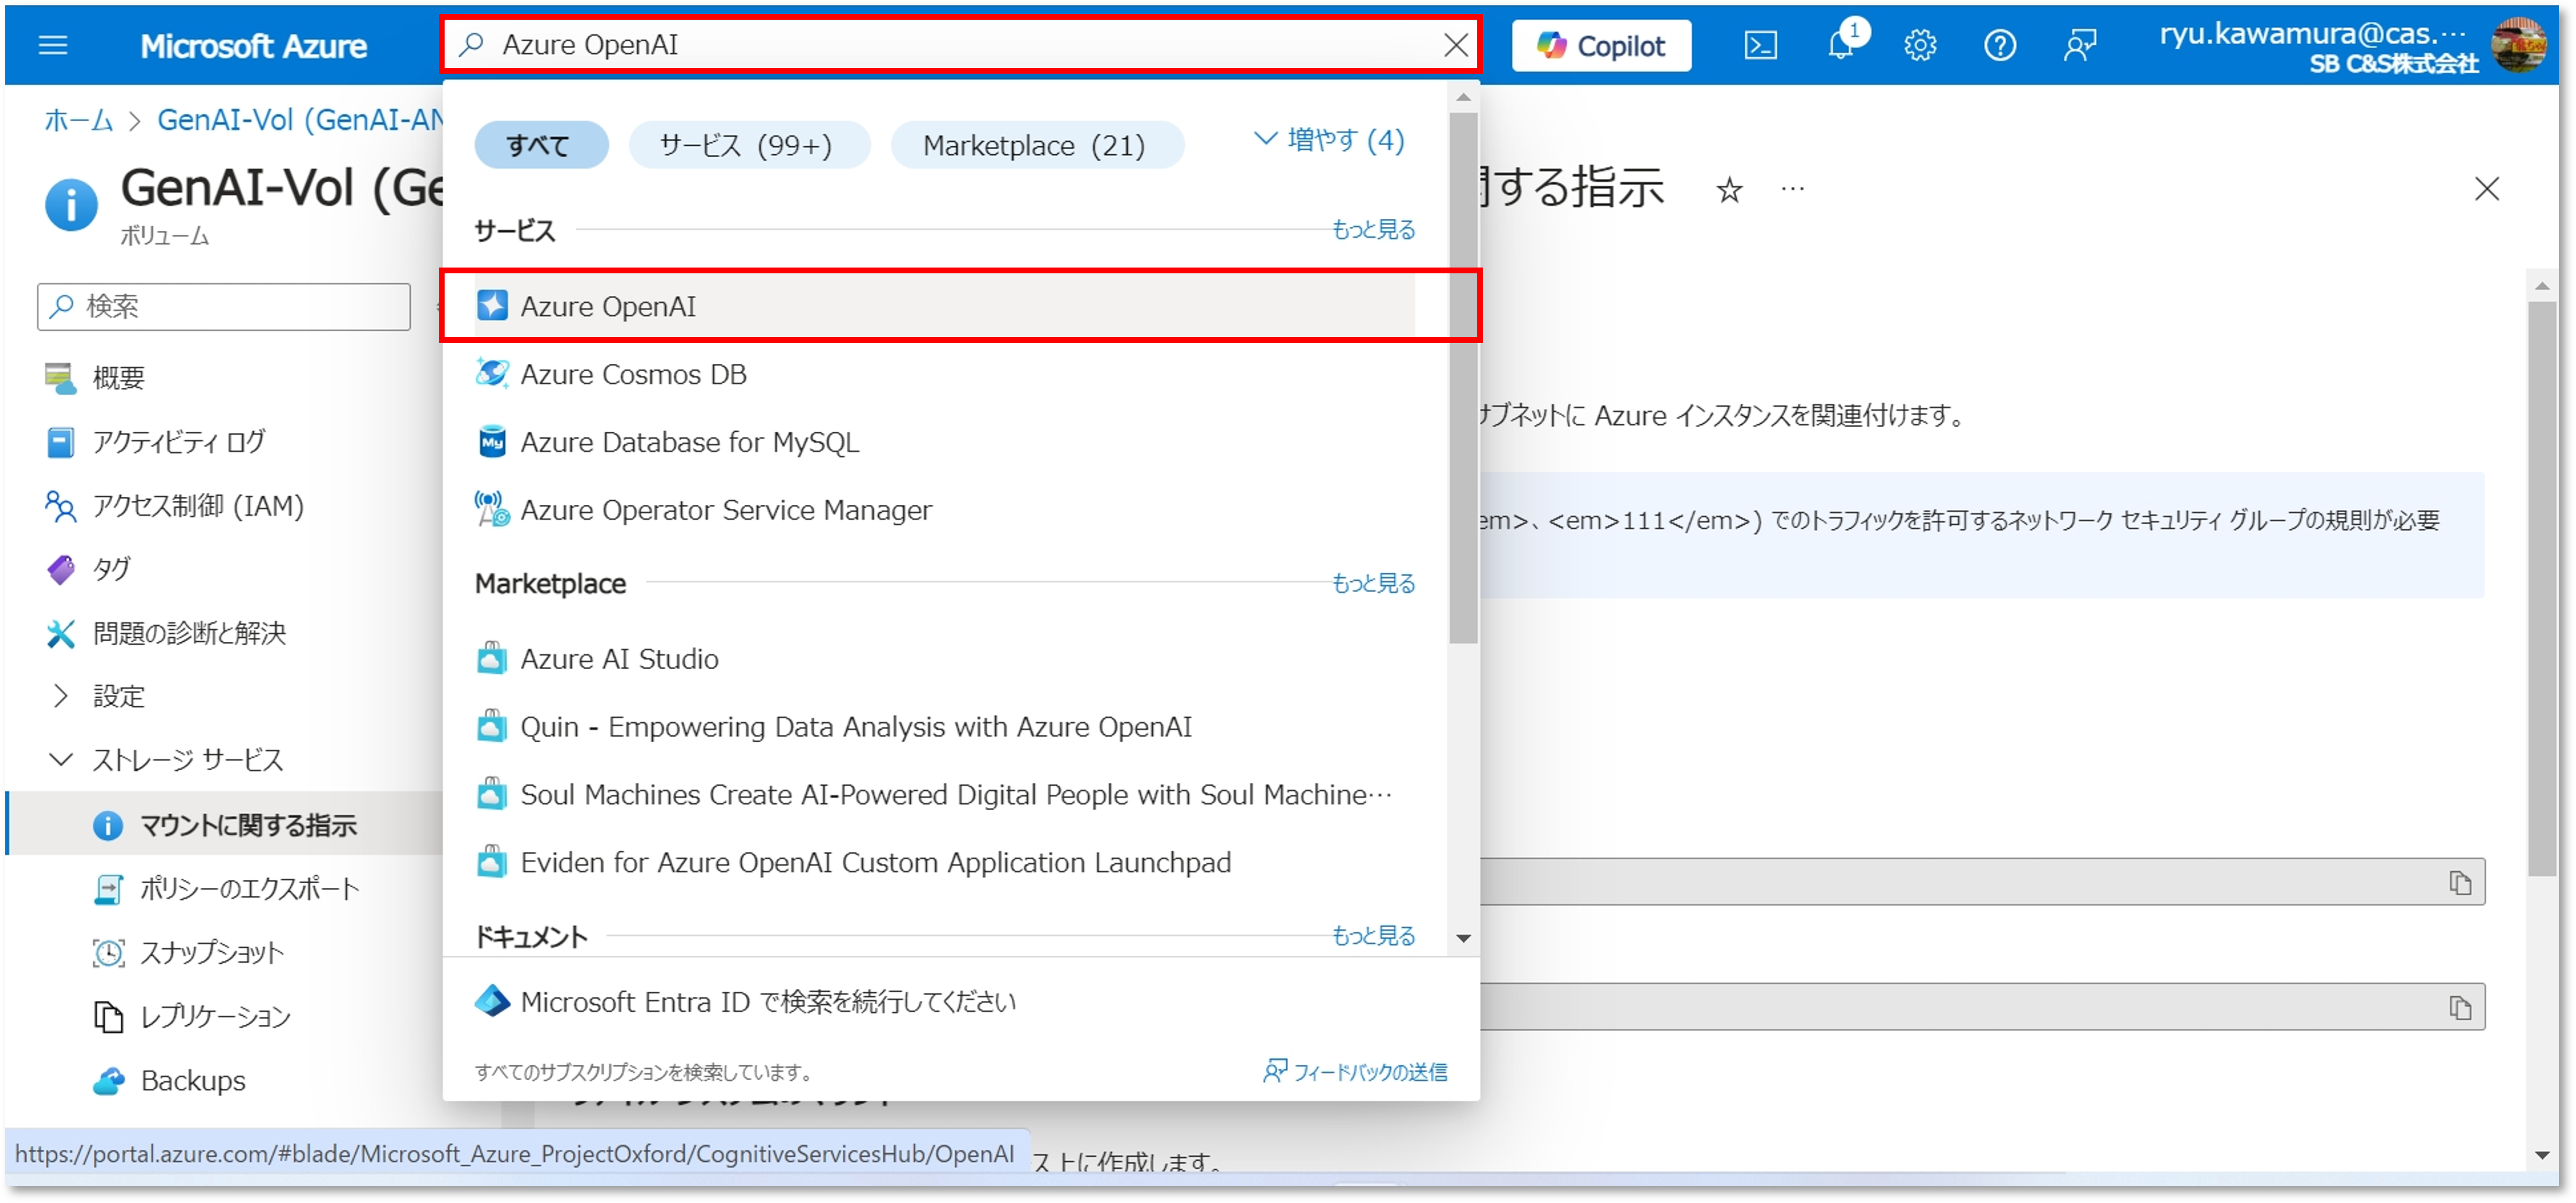Open 問題の診断と解決 in sidebar

(189, 633)
